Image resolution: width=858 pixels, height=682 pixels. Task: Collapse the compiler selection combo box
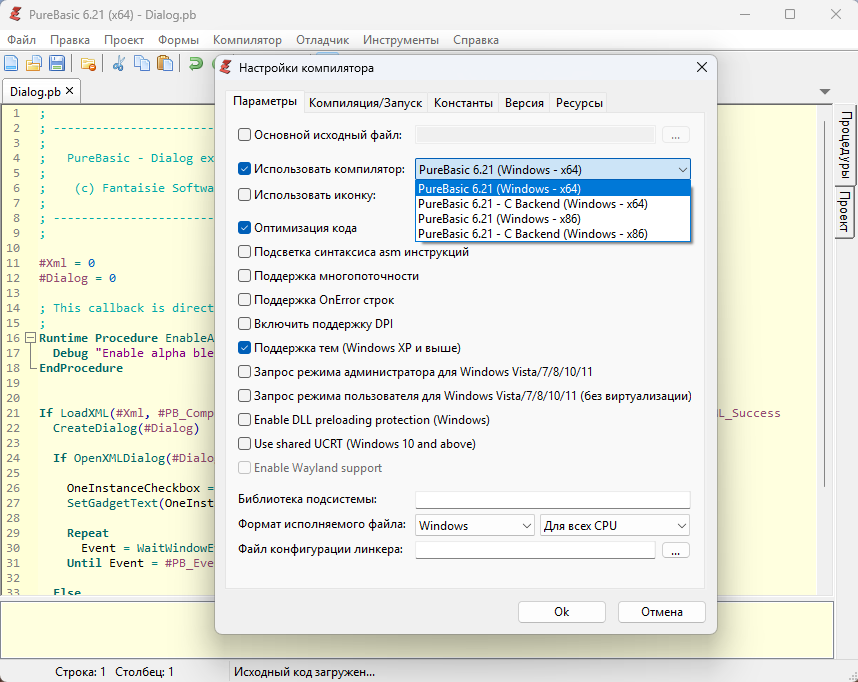coord(682,170)
